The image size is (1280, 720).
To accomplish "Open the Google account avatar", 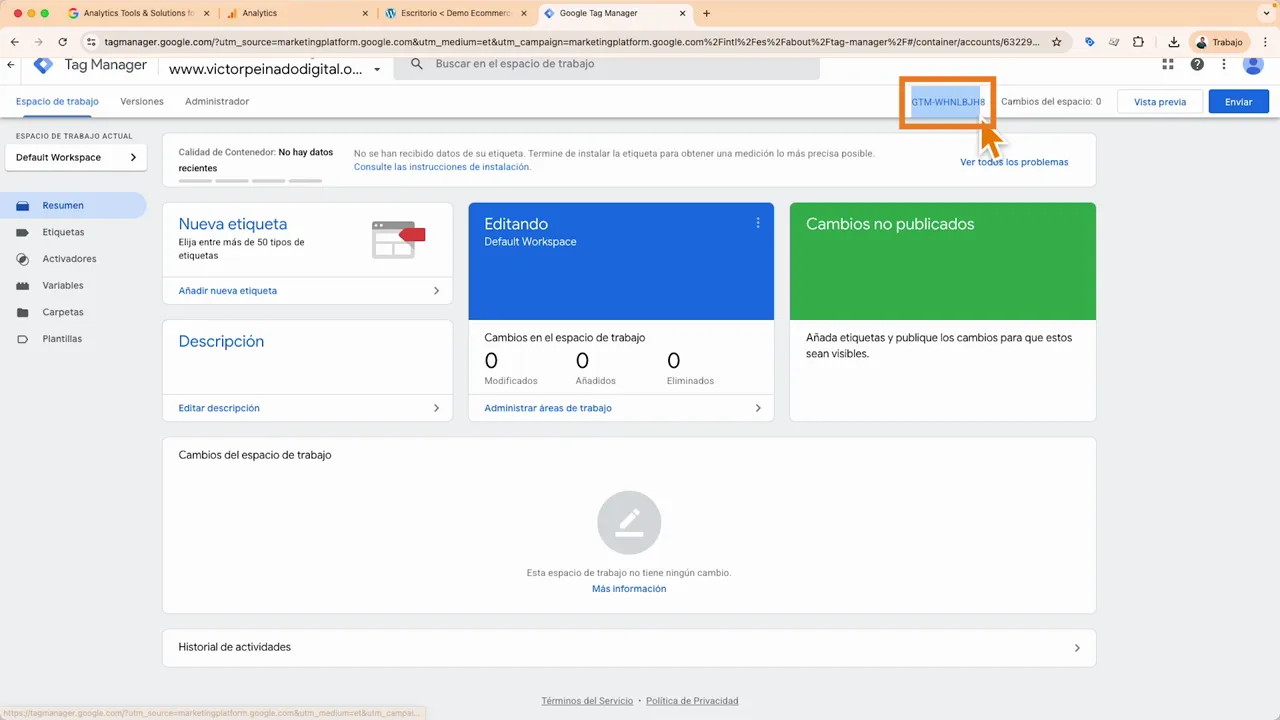I will [1253, 64].
